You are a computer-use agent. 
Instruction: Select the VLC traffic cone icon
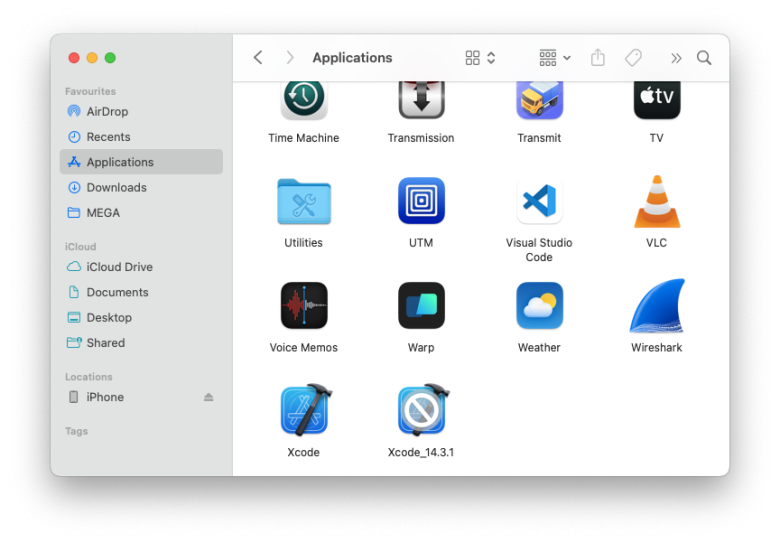(657, 201)
